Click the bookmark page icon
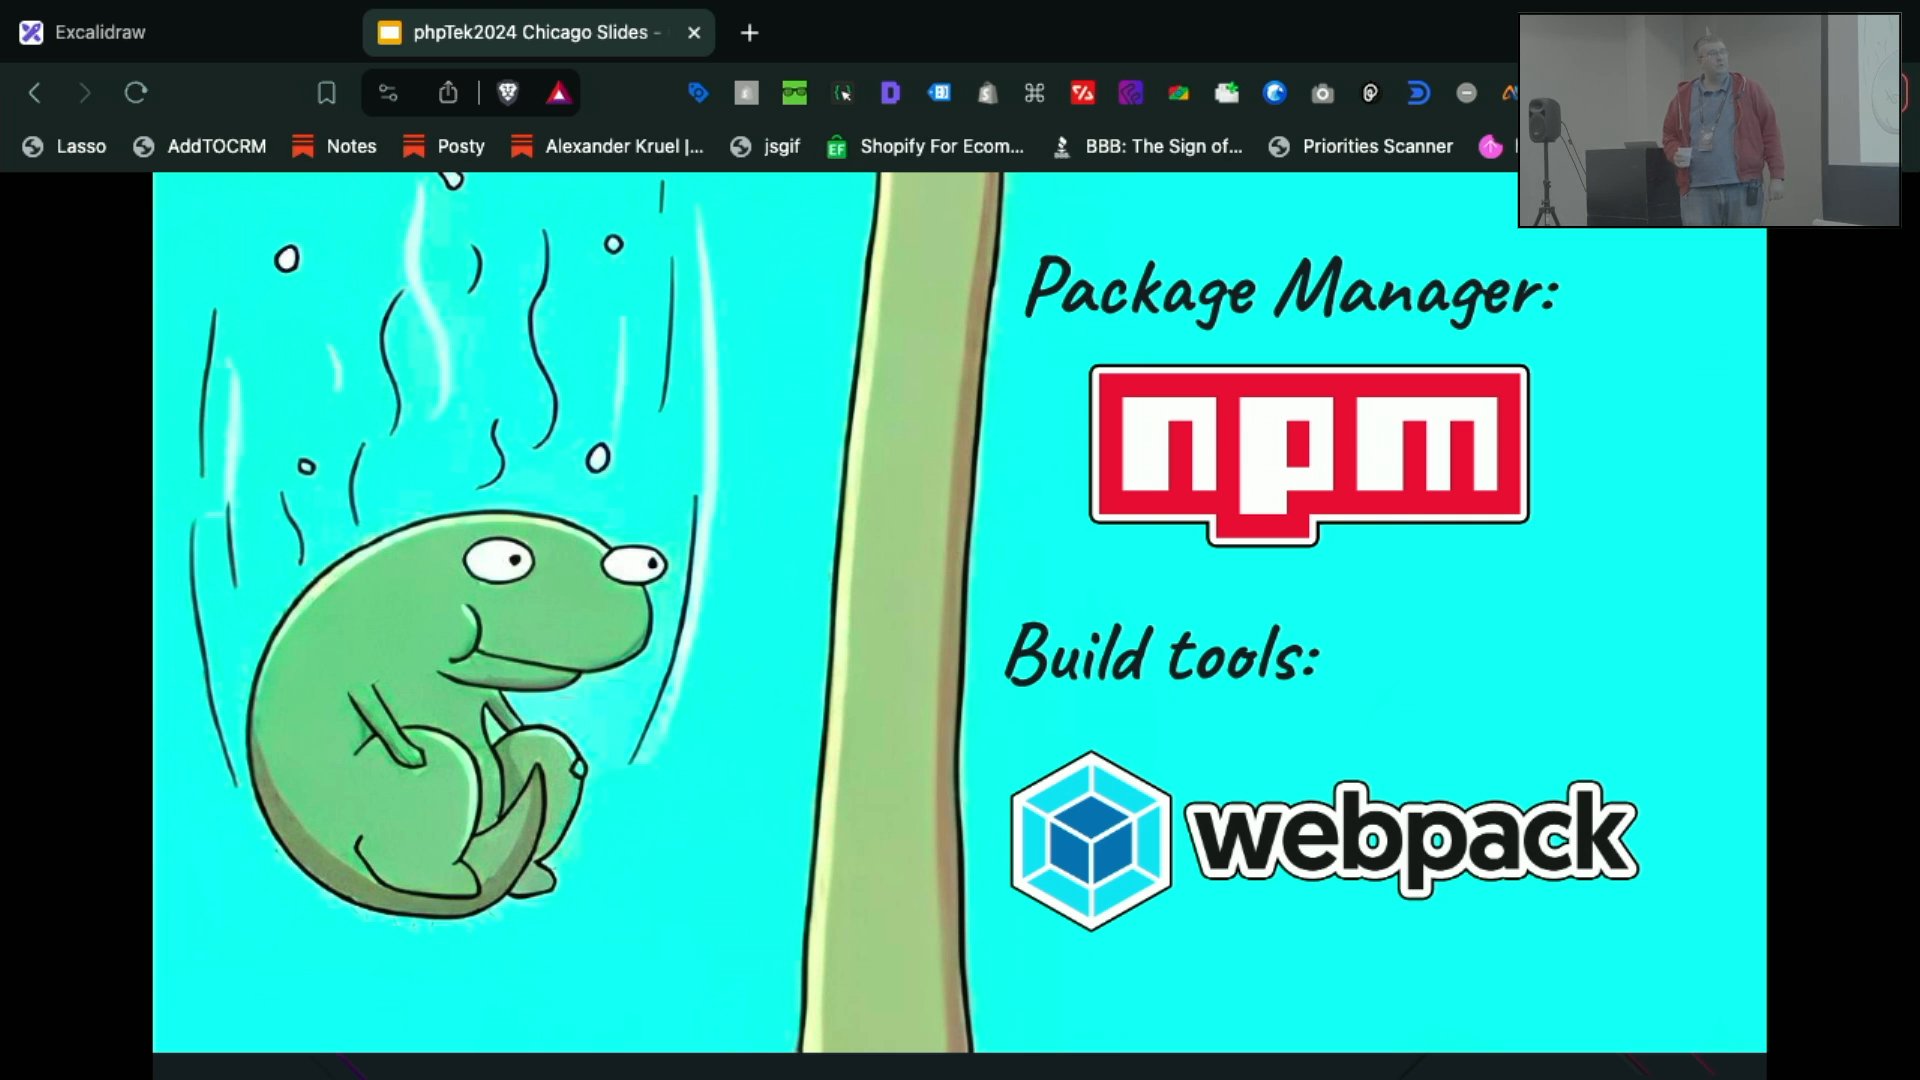Image resolution: width=1920 pixels, height=1080 pixels. click(x=326, y=93)
